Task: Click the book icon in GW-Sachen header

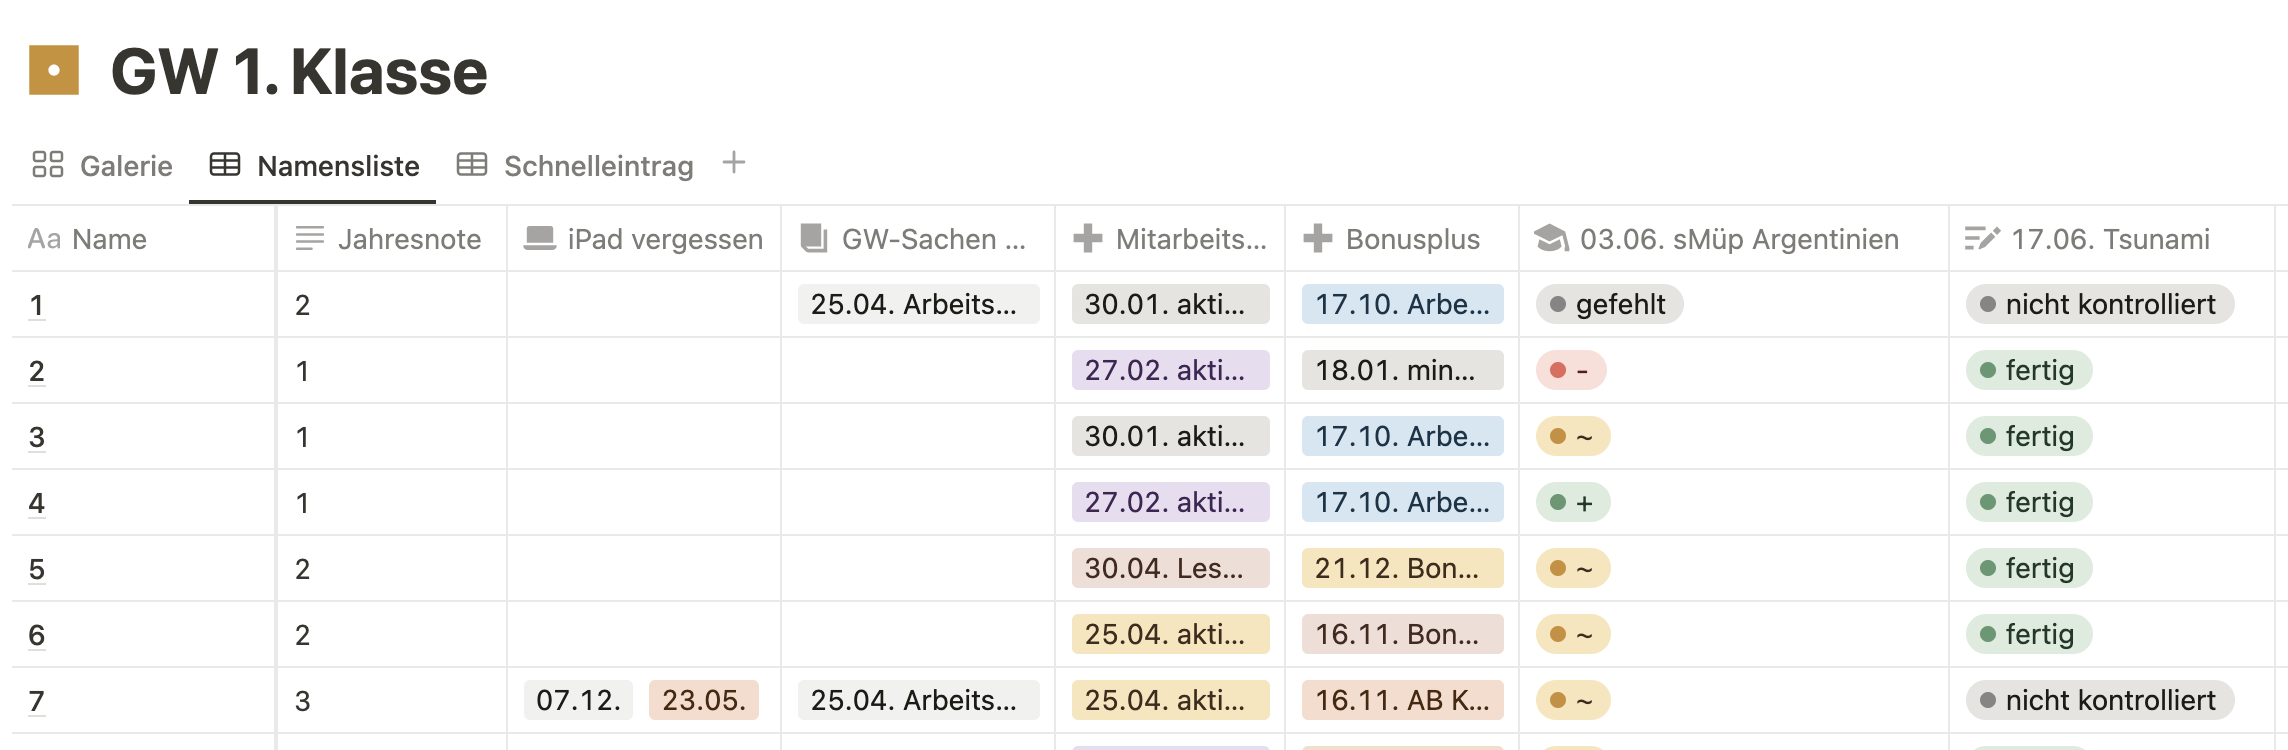Action: pos(814,239)
